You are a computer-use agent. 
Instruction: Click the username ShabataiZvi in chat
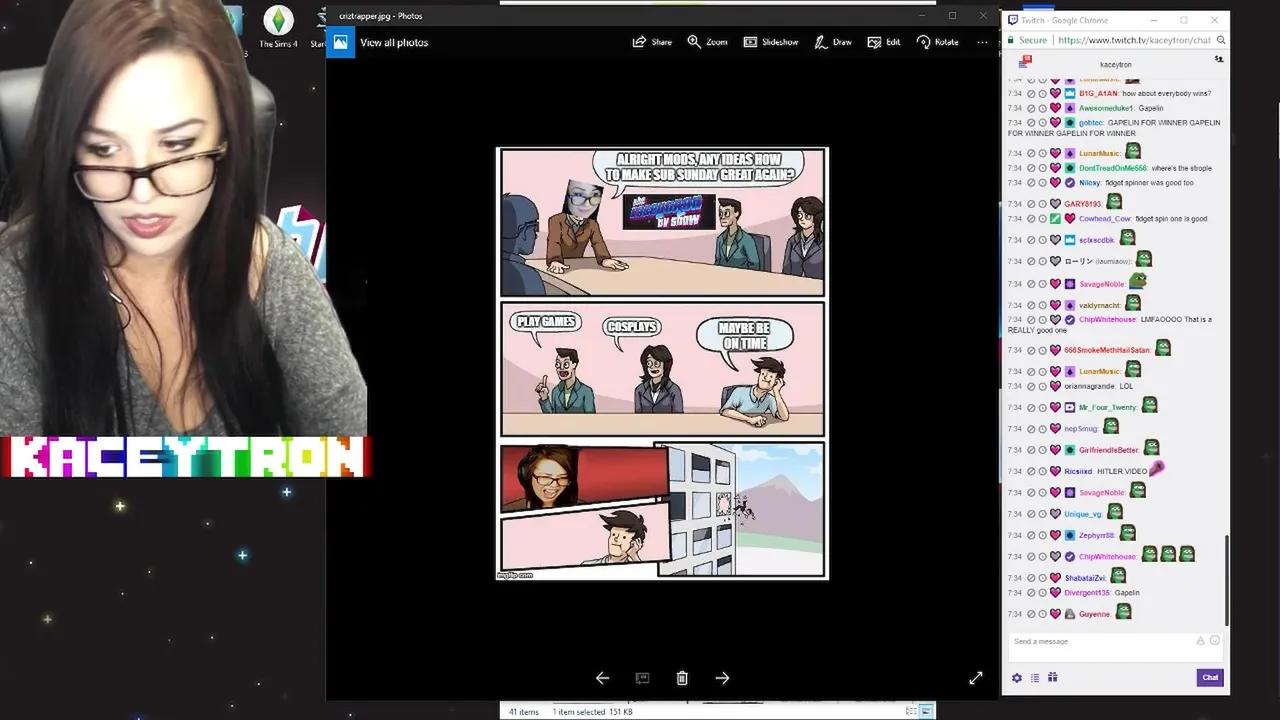pyautogui.click(x=1085, y=578)
